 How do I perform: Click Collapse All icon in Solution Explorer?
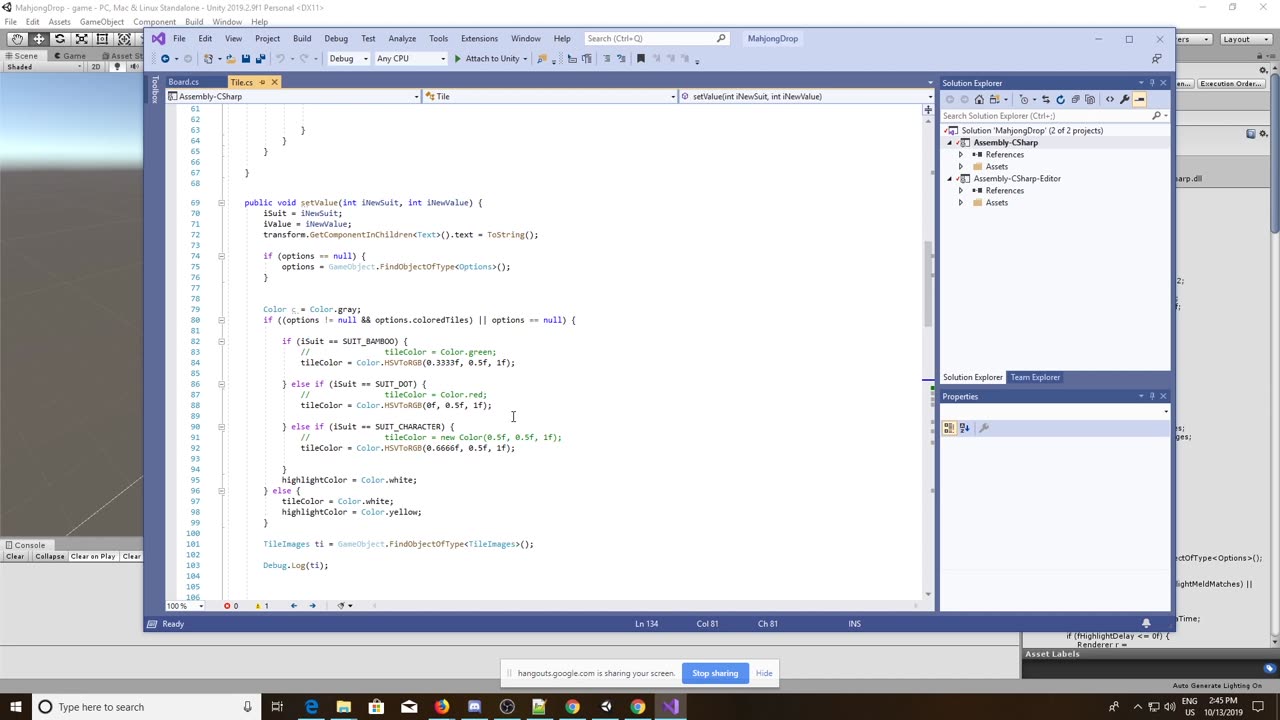tap(1075, 99)
